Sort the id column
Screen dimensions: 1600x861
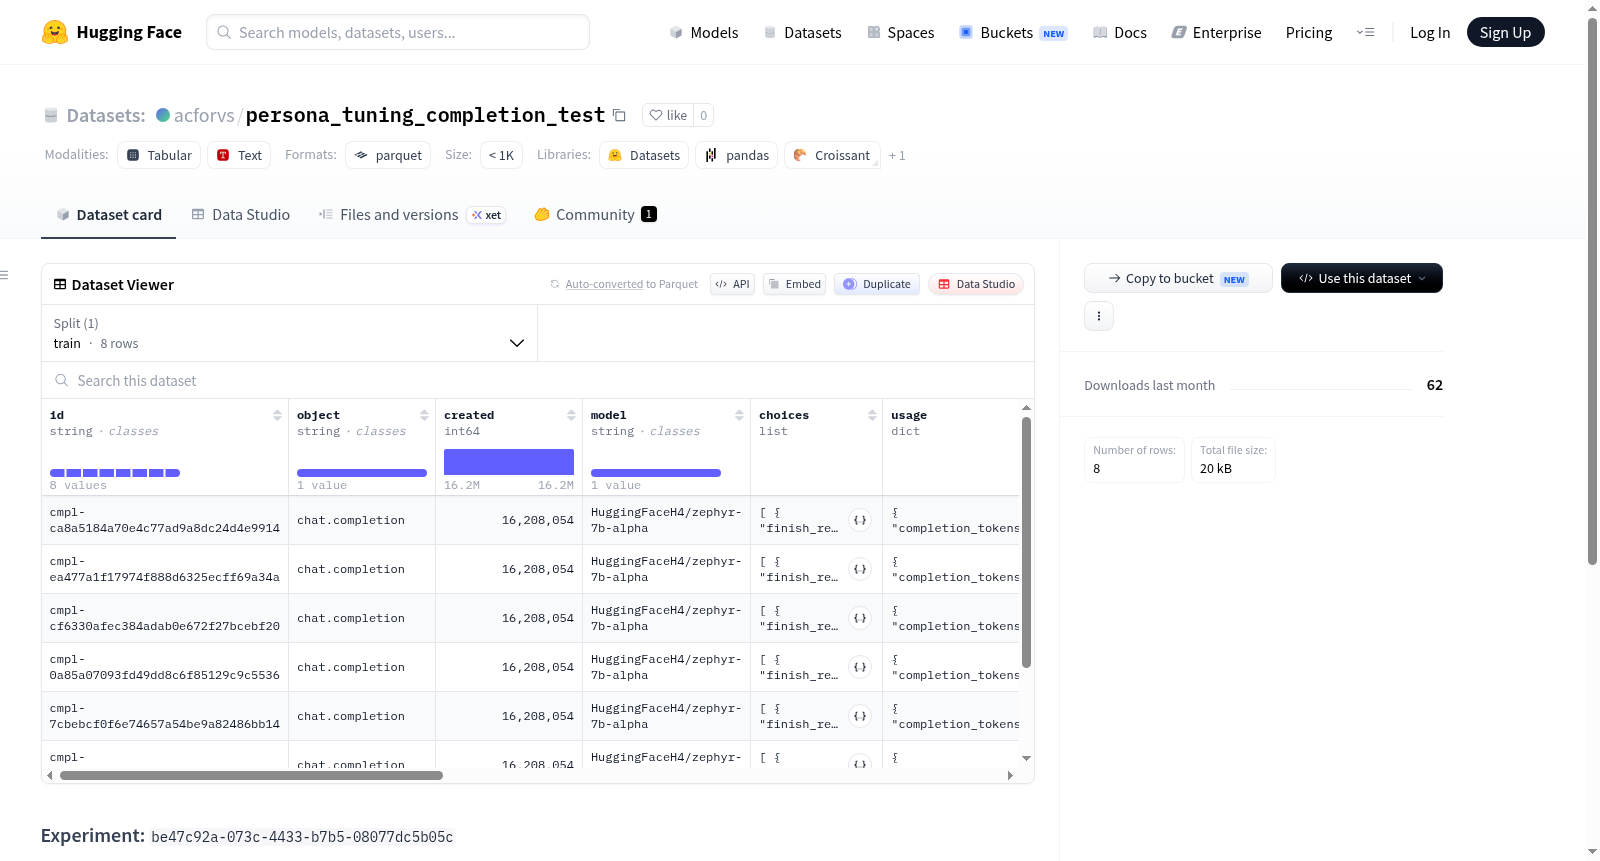(x=277, y=415)
